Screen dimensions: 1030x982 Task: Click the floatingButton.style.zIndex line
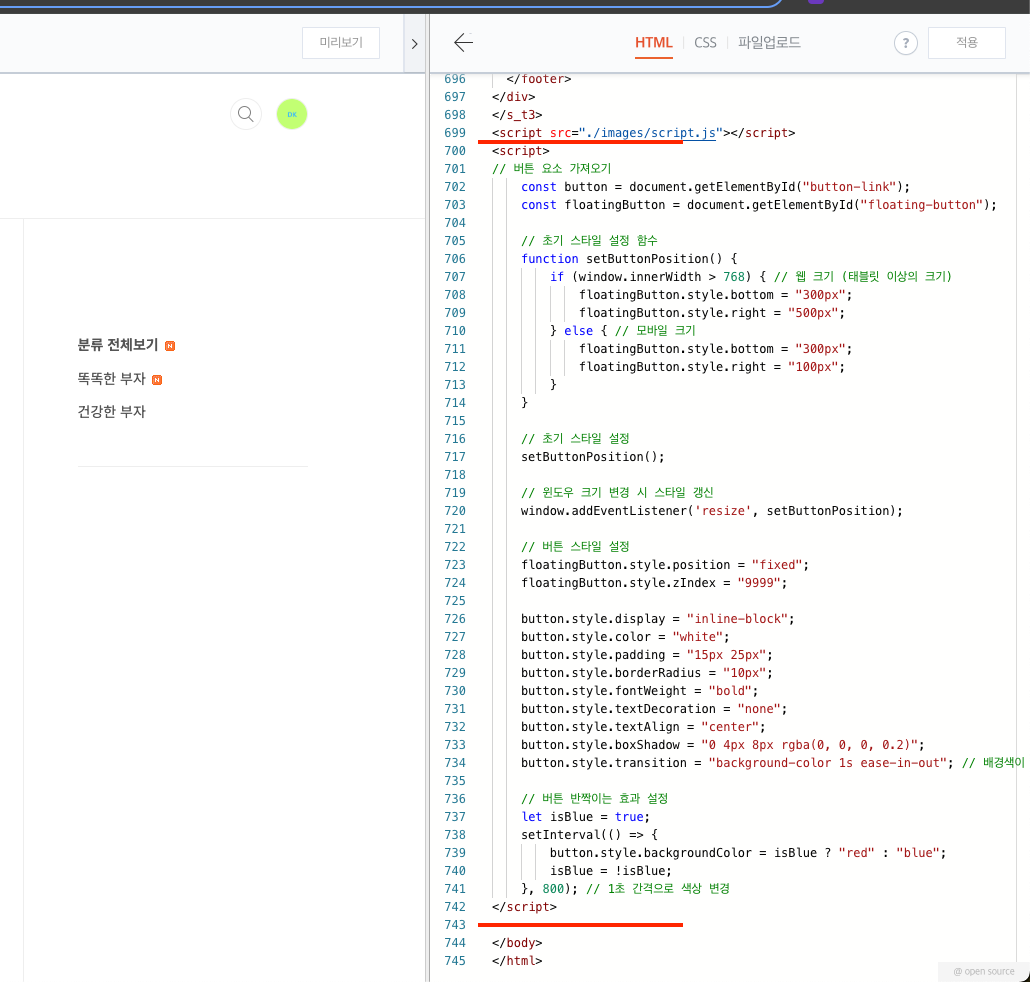[x=654, y=583]
